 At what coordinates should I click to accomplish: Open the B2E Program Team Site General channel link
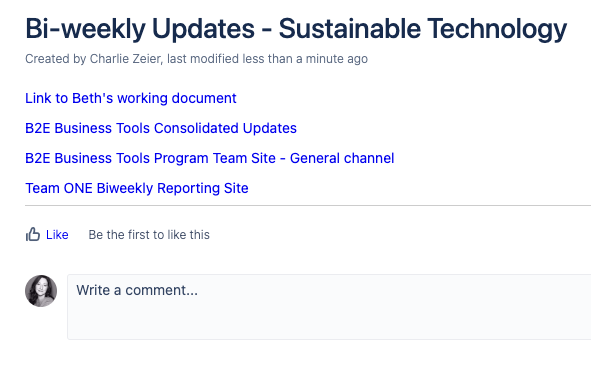[210, 158]
